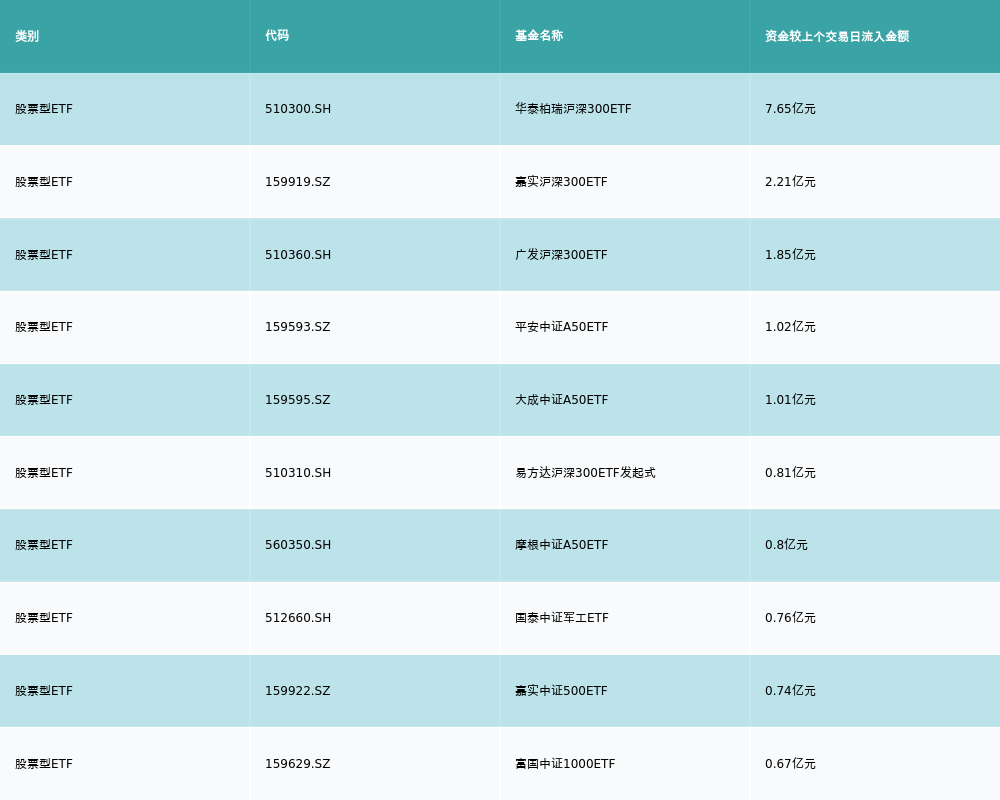Click the 1.01亿元 inflow value

[x=790, y=400]
